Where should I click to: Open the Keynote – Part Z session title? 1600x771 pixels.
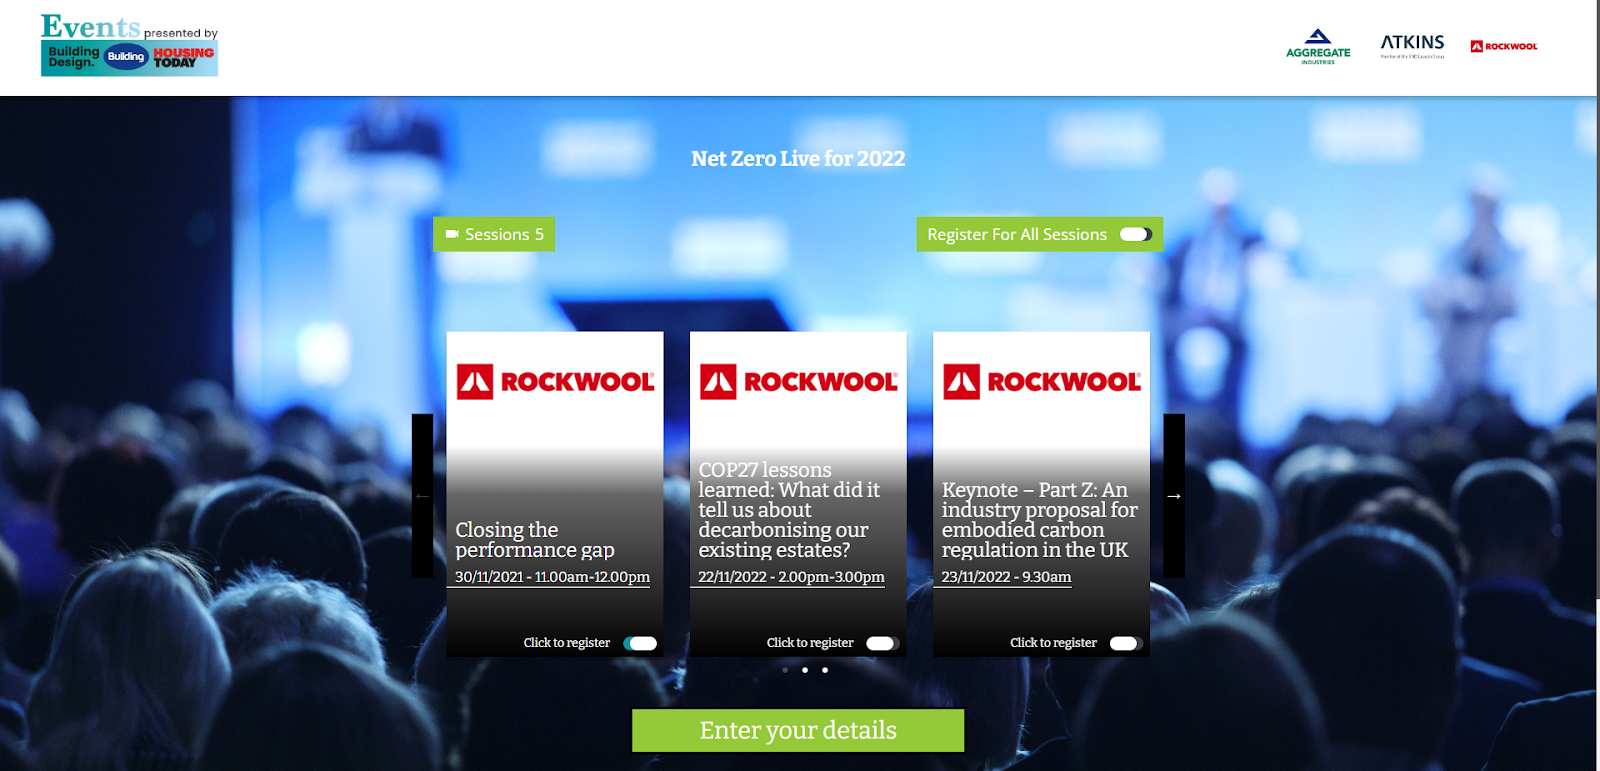(1040, 520)
